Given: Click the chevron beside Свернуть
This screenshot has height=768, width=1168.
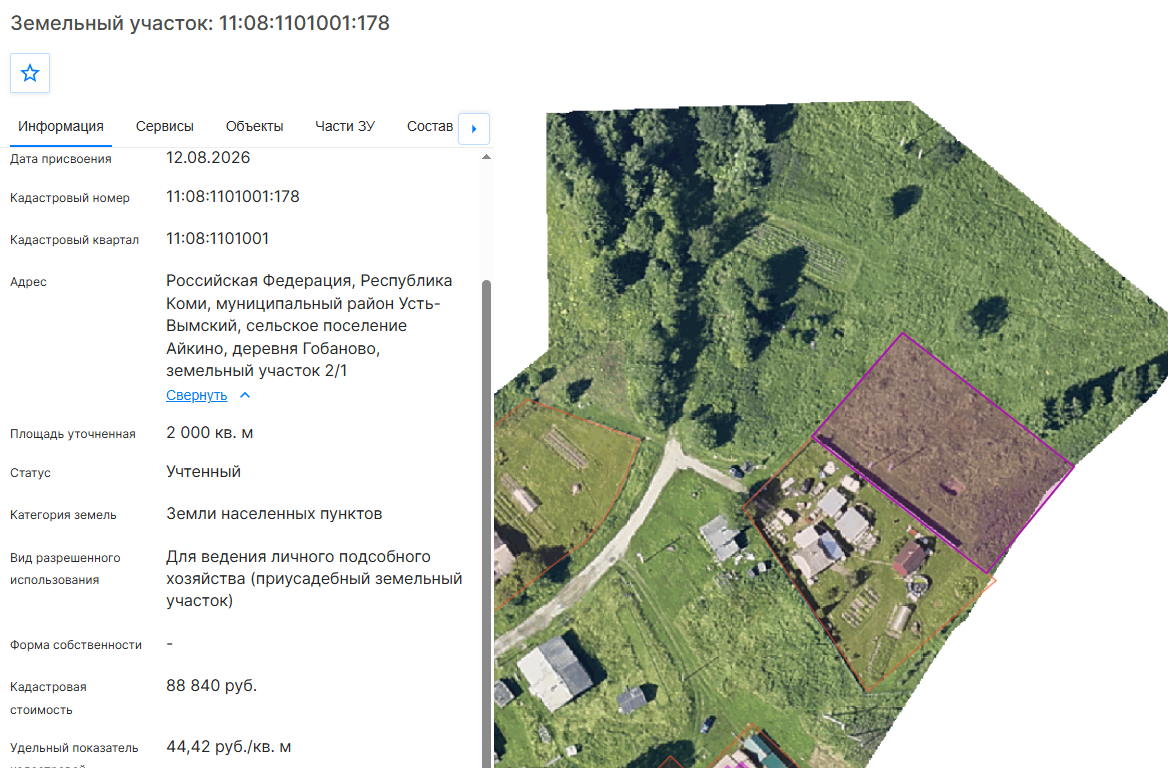Looking at the screenshot, I should click(x=245, y=396).
